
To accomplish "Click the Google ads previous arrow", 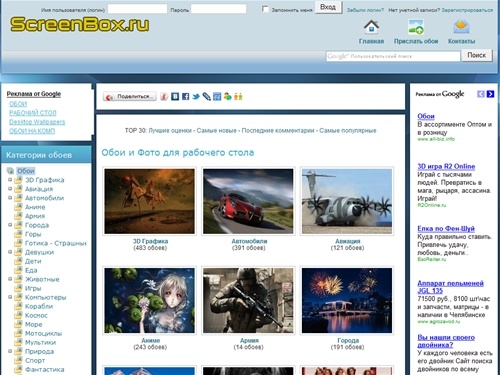I will [x=481, y=94].
